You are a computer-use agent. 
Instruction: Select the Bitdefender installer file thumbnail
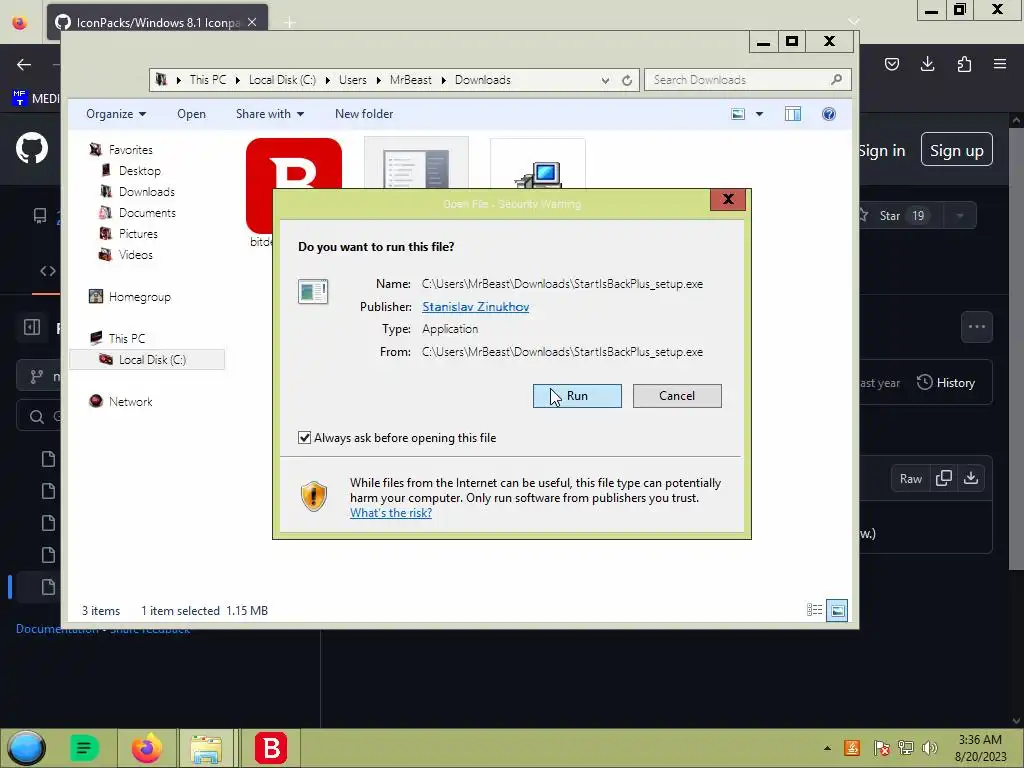[294, 186]
